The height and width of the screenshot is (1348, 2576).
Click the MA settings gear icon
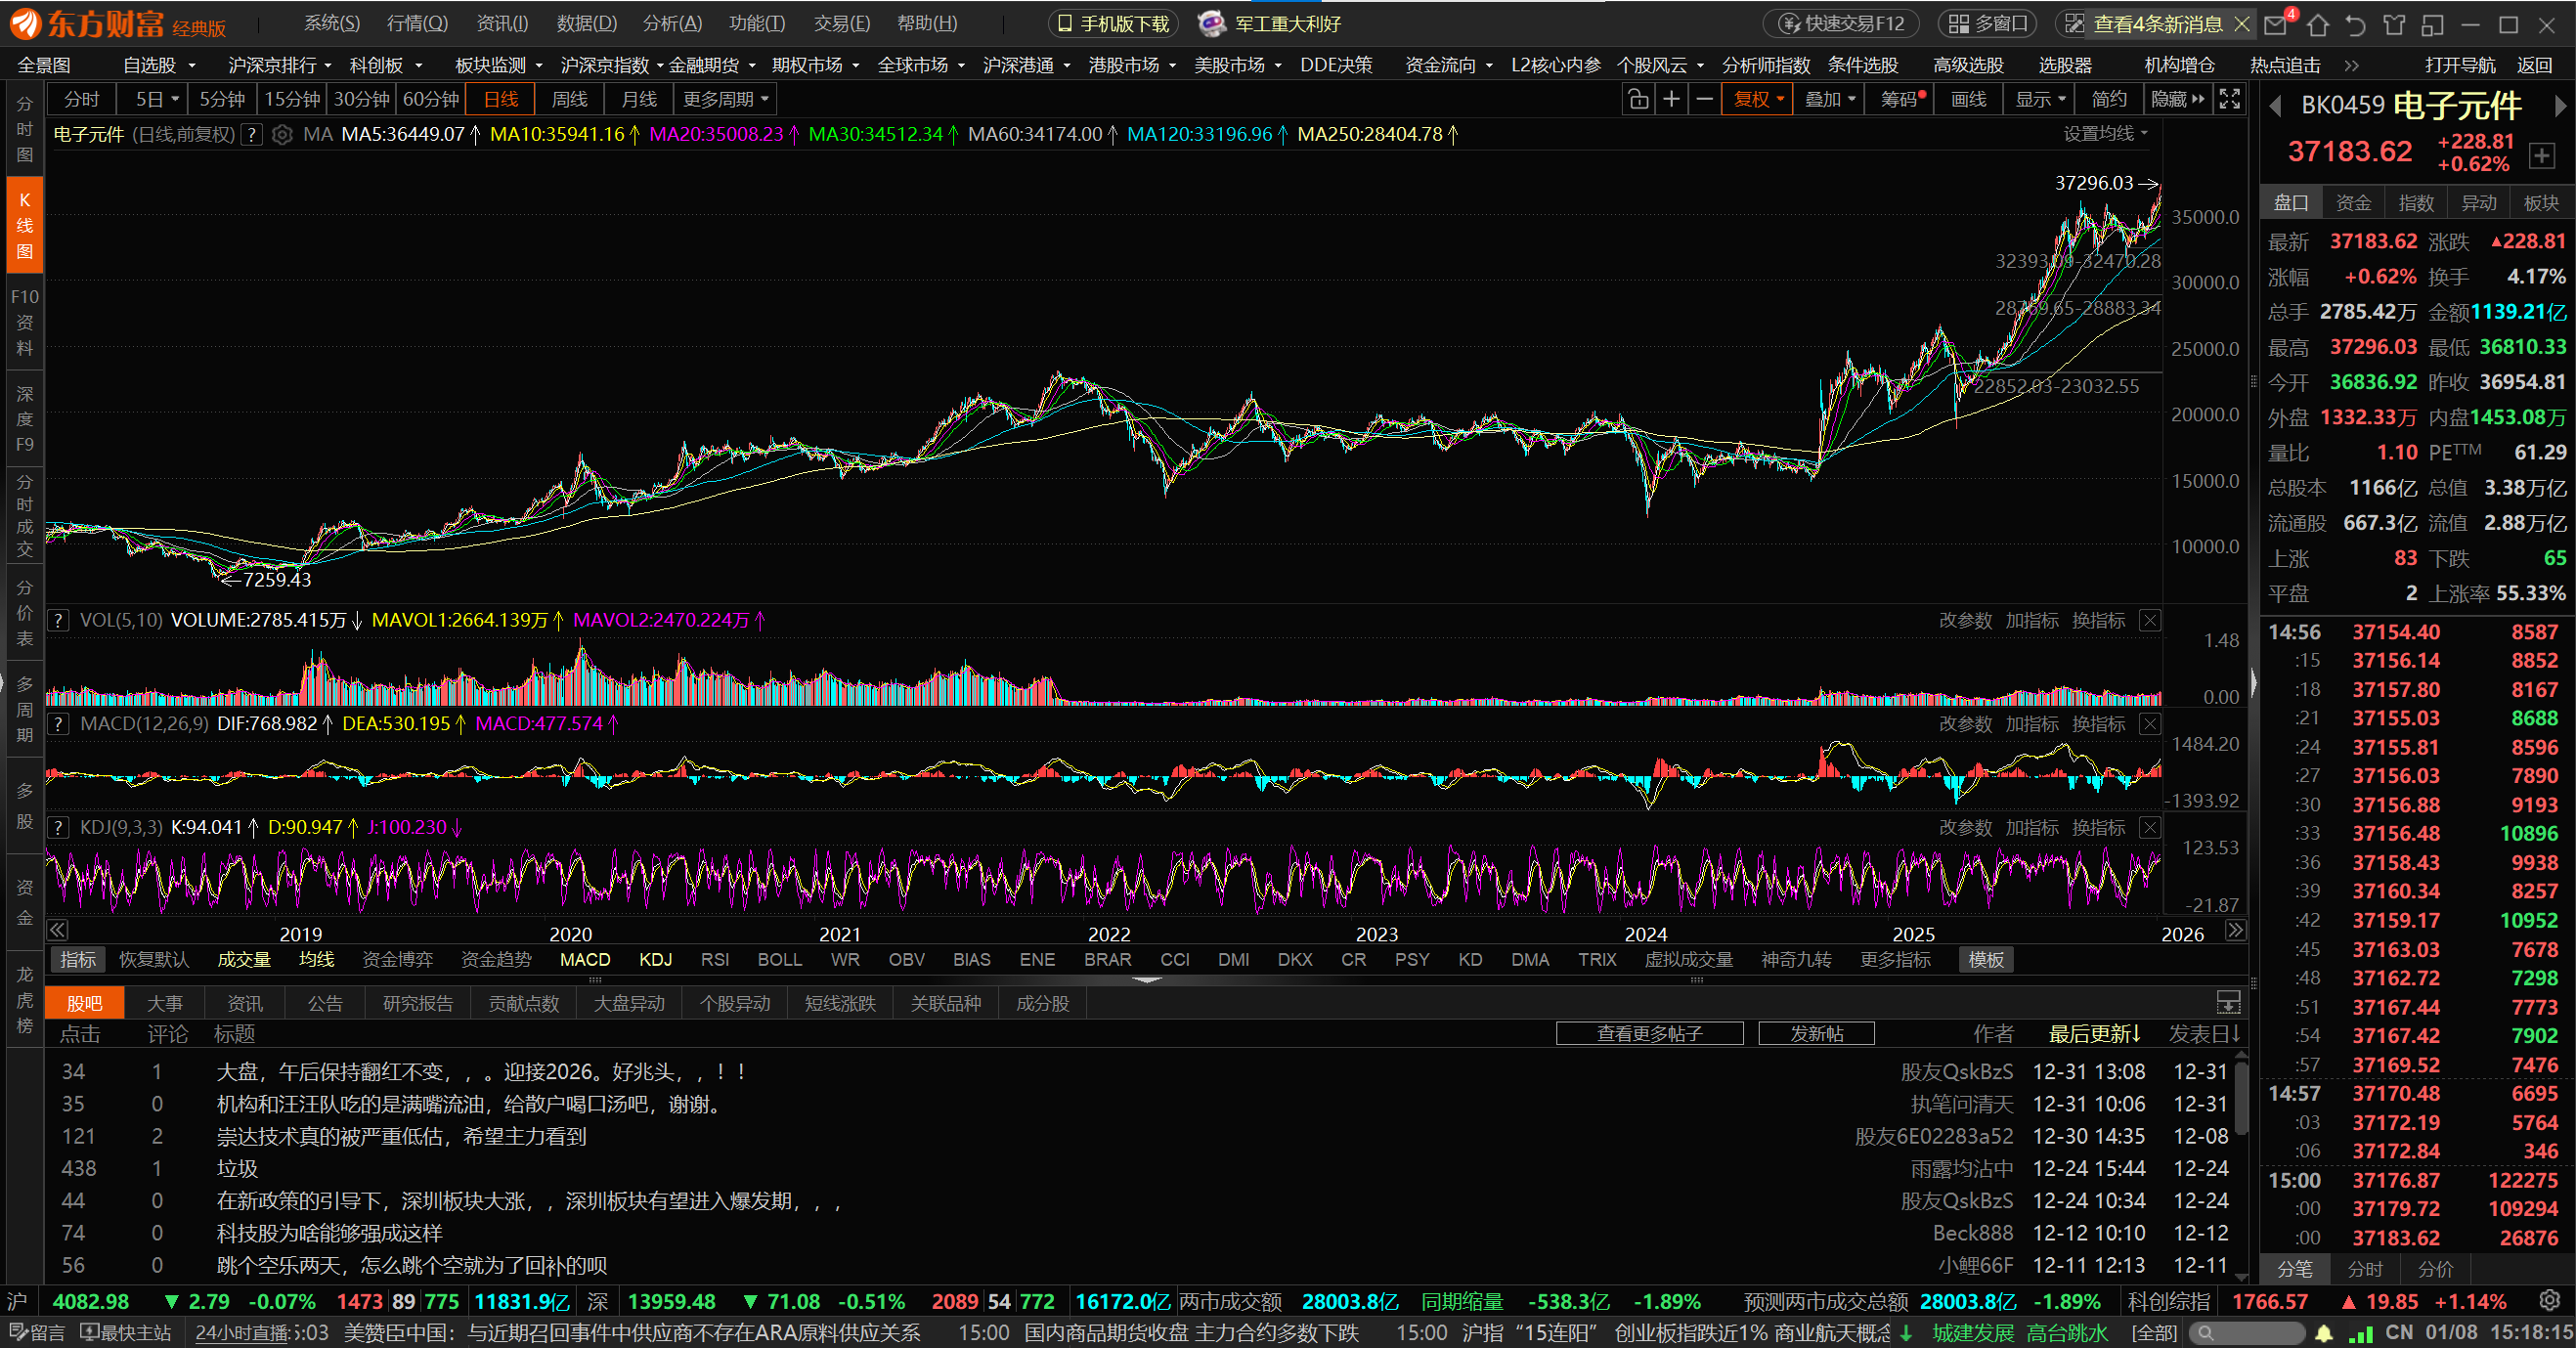[282, 134]
